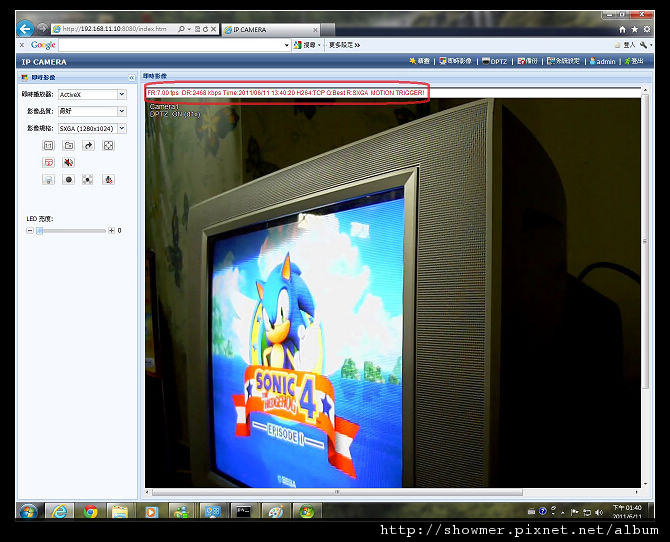Toggle the red status display icon
This screenshot has width=670, height=542.
48,162
